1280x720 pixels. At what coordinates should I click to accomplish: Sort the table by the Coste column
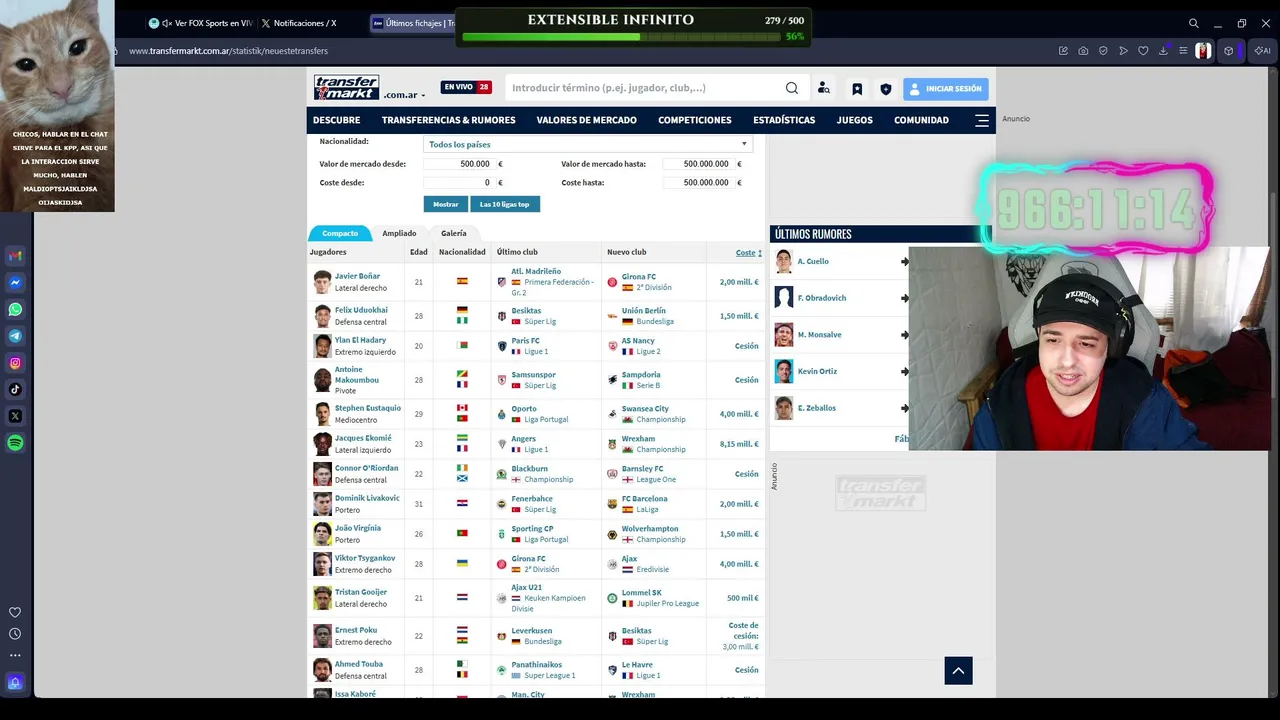[748, 253]
